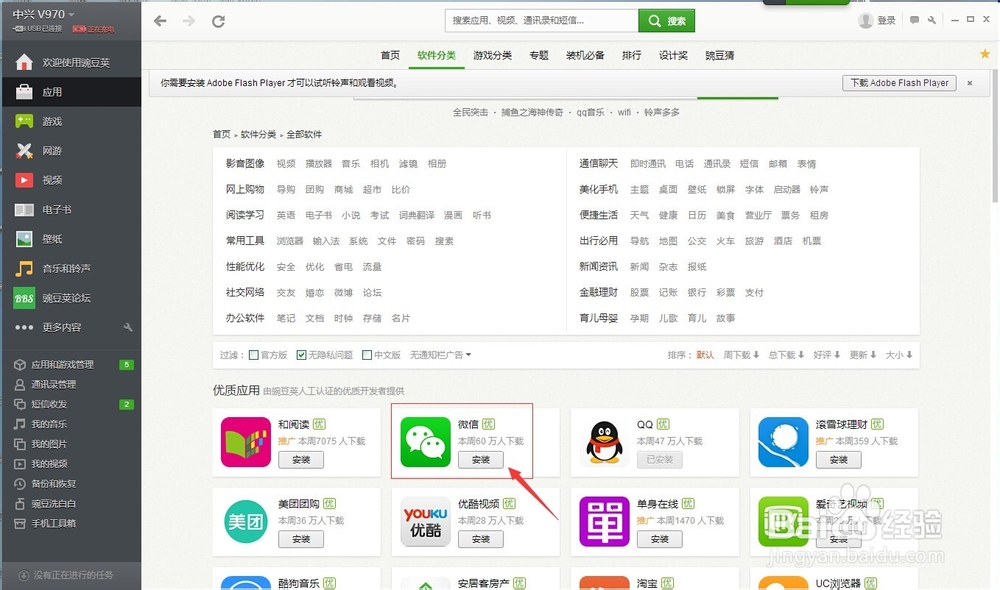Dismiss the Flash Player notice bar
This screenshot has height=590, width=1000.
pyautogui.click(x=970, y=83)
